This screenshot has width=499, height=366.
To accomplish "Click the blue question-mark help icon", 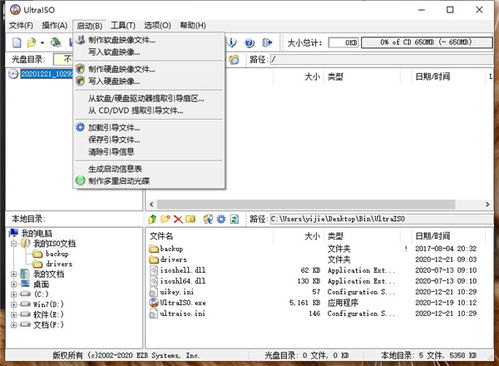I will click(x=249, y=43).
